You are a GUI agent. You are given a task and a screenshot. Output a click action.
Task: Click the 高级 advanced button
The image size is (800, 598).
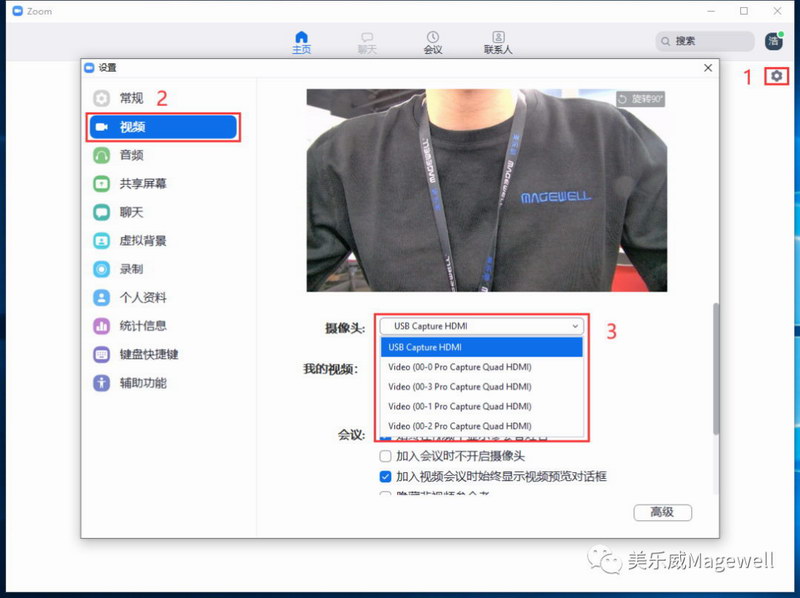[x=662, y=512]
